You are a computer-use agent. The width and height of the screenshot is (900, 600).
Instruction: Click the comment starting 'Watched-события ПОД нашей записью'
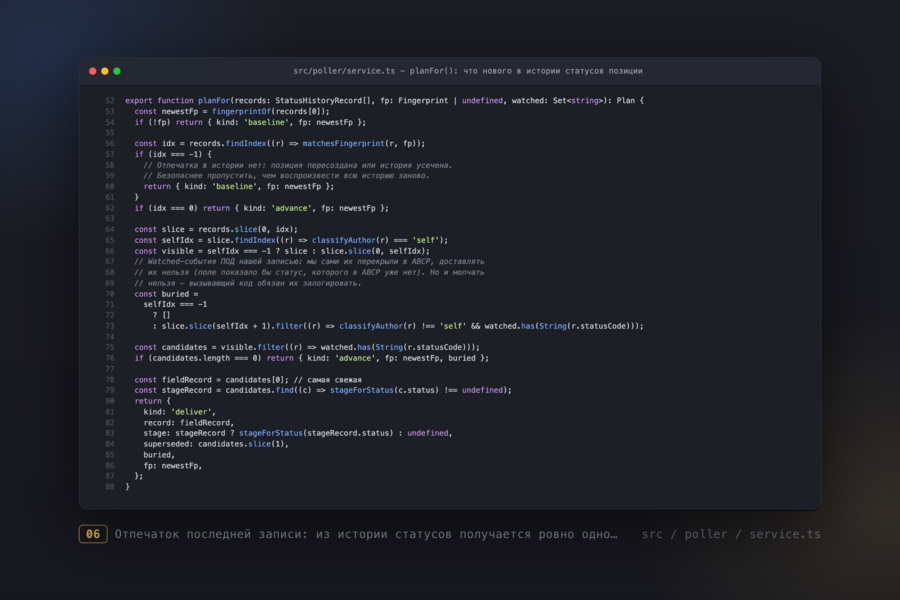click(309, 262)
